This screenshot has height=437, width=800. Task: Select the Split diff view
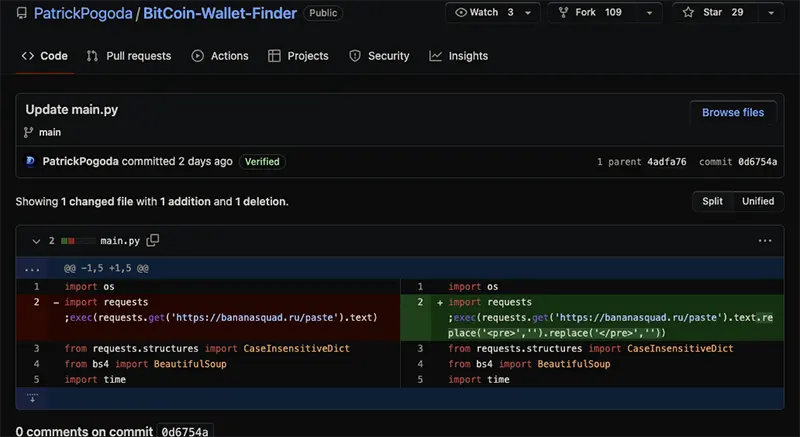coord(712,201)
